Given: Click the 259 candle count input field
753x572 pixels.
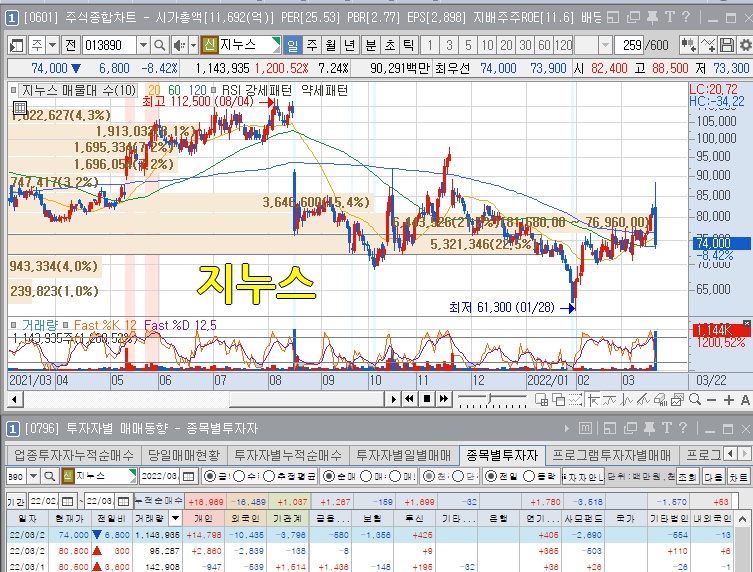Looking at the screenshot, I should click(x=629, y=46).
